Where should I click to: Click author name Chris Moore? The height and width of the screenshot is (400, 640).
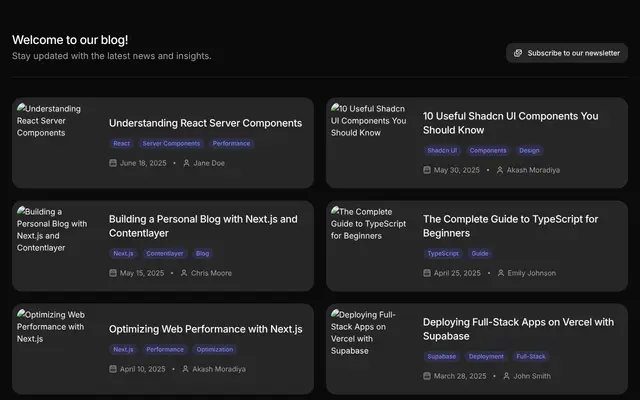click(x=211, y=273)
